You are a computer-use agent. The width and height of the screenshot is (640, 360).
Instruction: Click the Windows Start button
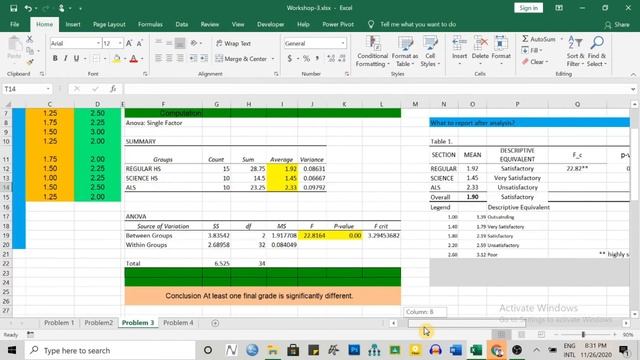click(x=12, y=350)
